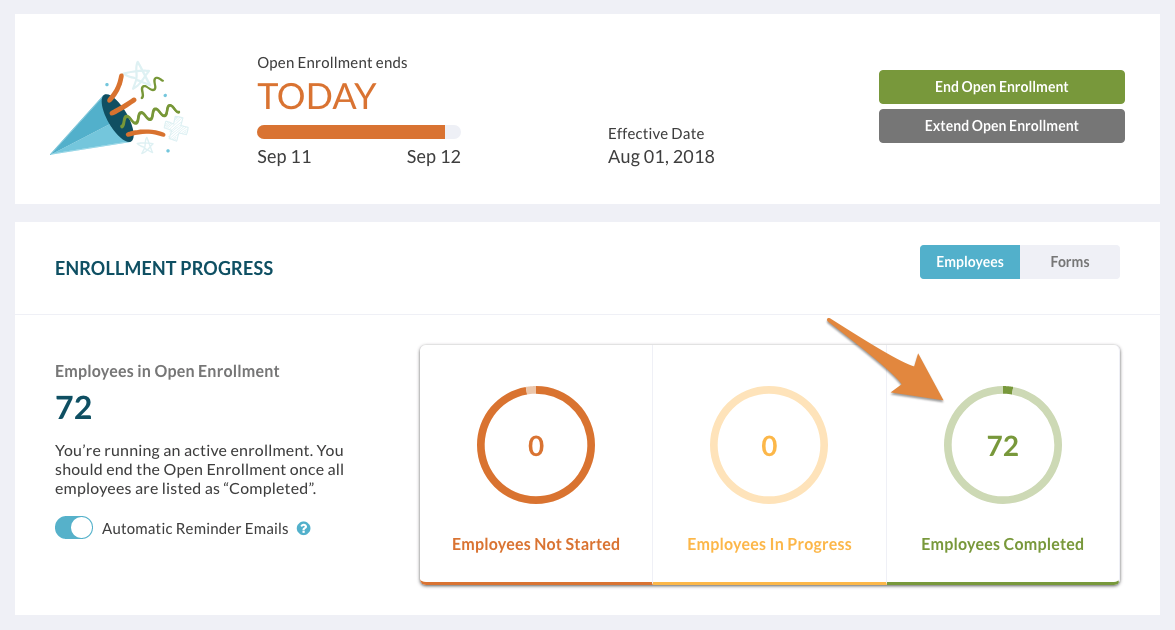Click the Employees In Progress circle
1175x630 pixels.
tap(769, 445)
